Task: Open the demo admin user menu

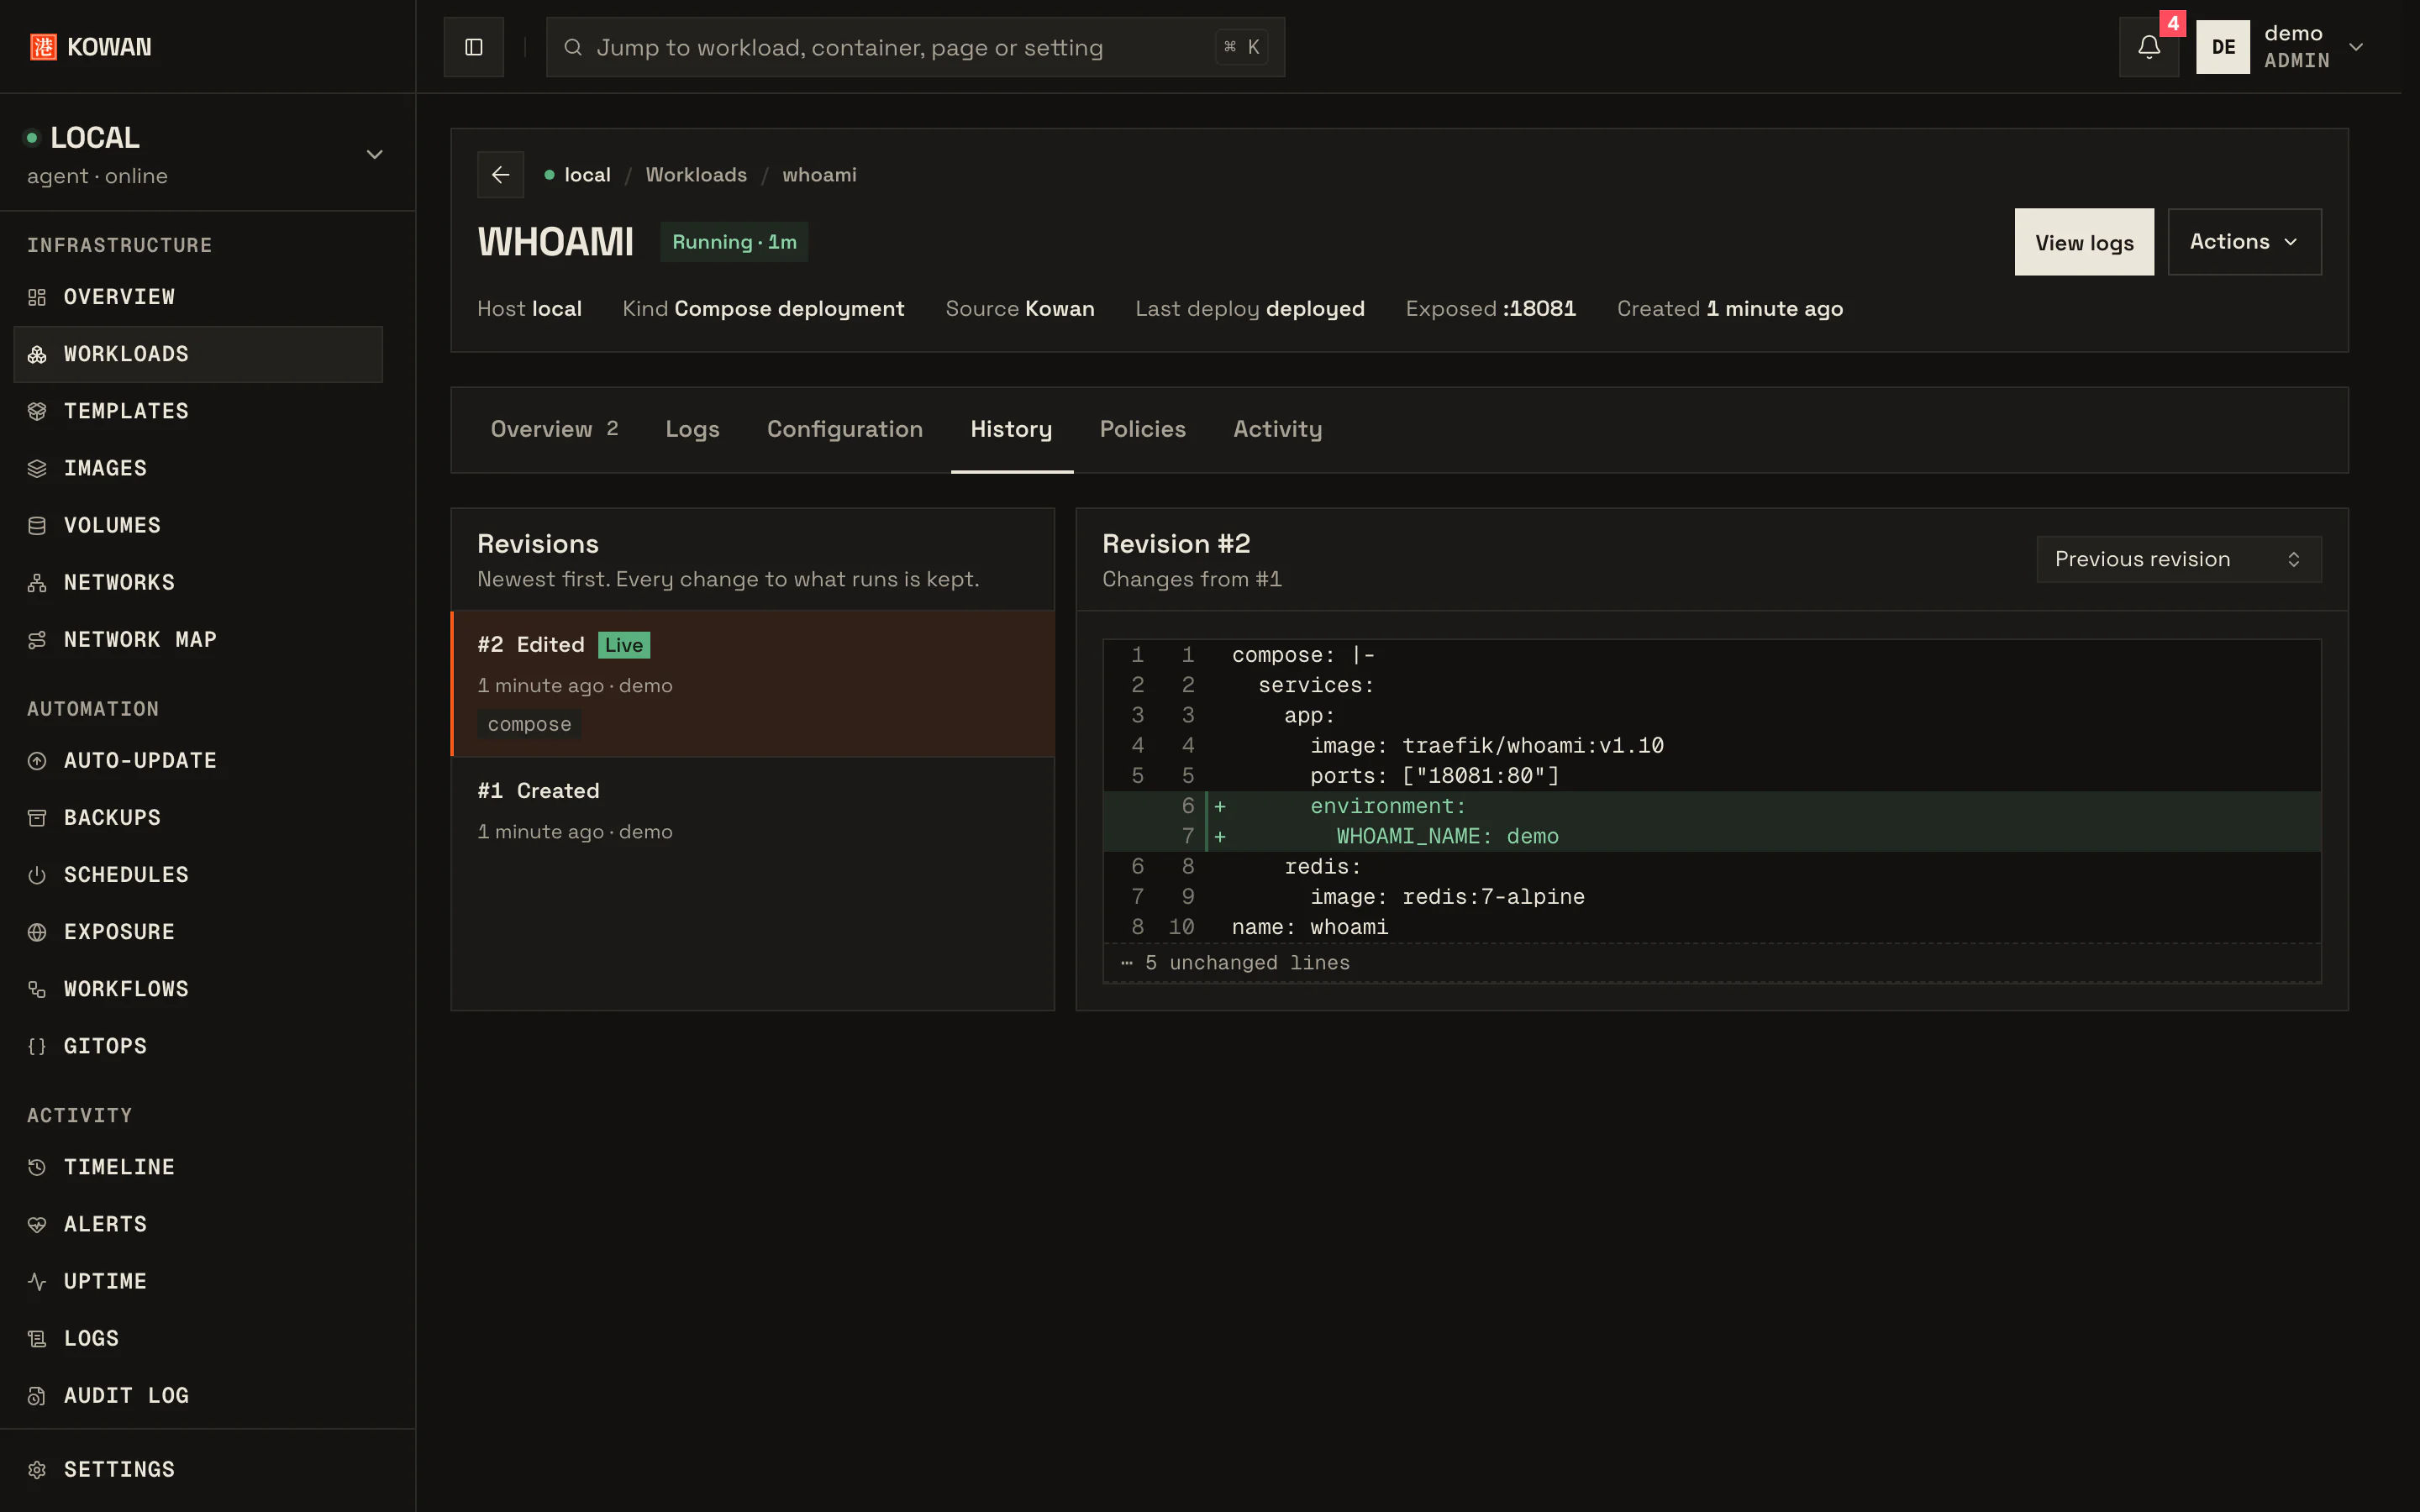Action: tap(2282, 47)
